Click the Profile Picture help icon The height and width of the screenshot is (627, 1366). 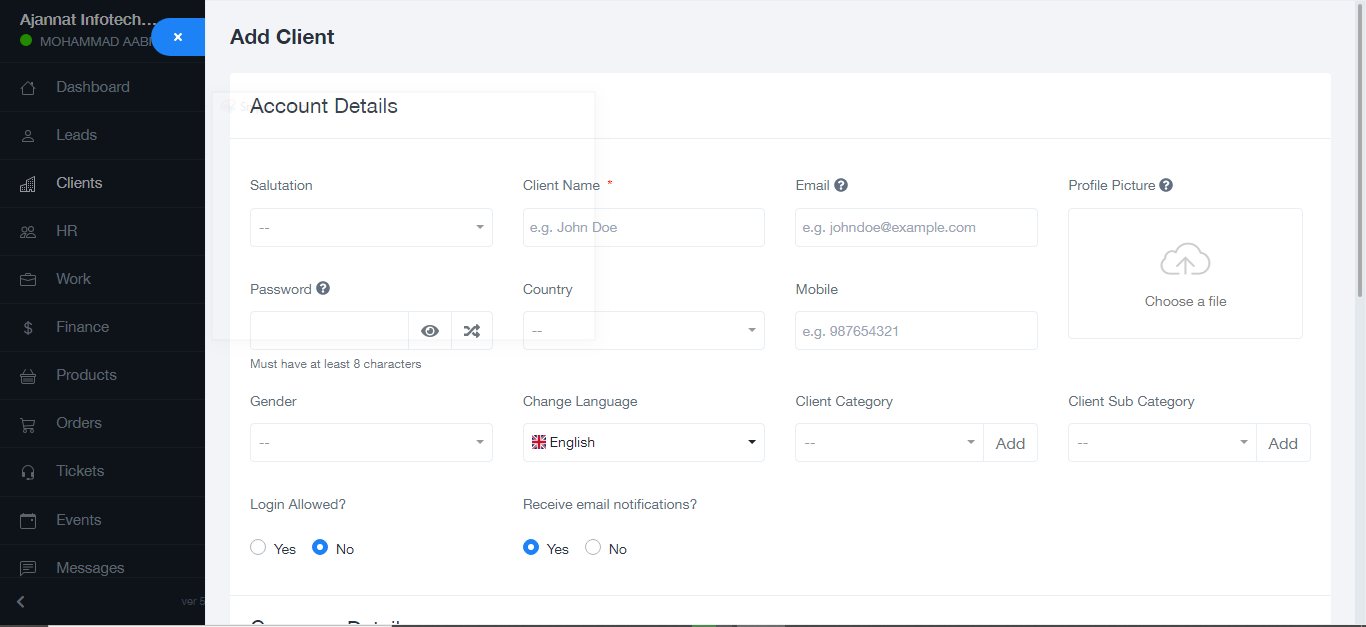pos(1166,185)
